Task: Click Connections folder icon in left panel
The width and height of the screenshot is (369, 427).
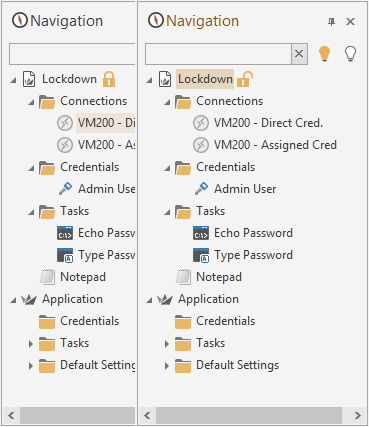Action: pyautogui.click(x=47, y=102)
